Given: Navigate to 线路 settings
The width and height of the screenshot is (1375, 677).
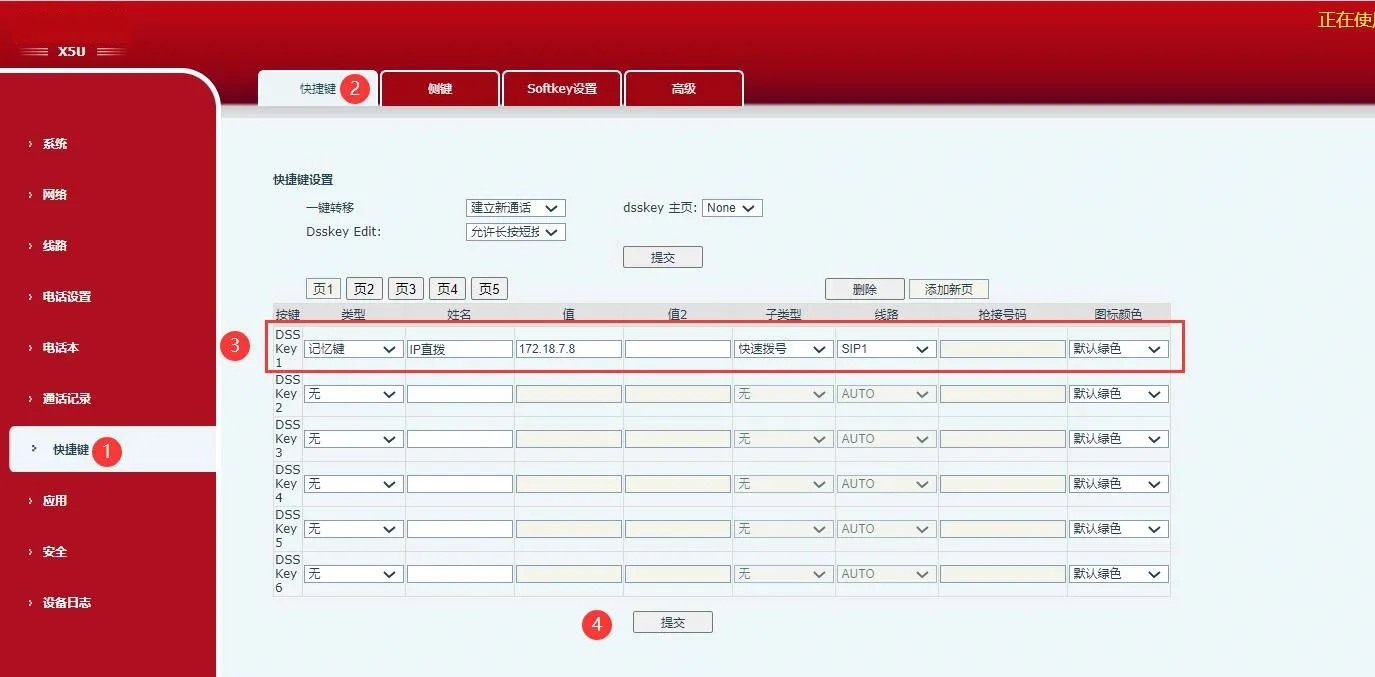Looking at the screenshot, I should 52,245.
